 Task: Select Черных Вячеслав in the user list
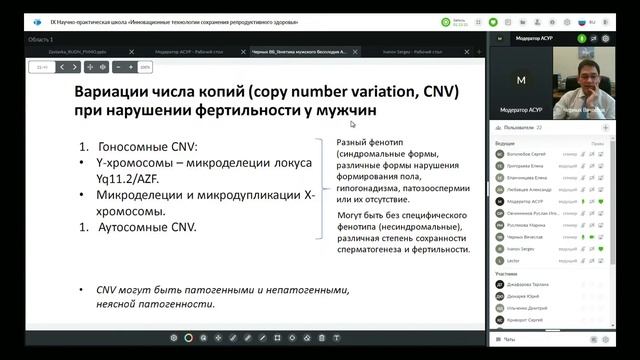525,237
